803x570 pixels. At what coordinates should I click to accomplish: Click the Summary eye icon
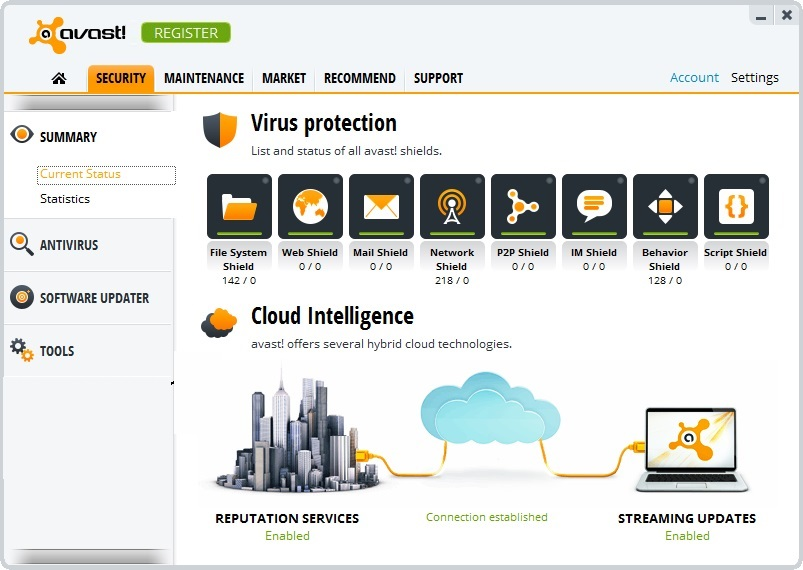pyautogui.click(x=22, y=135)
